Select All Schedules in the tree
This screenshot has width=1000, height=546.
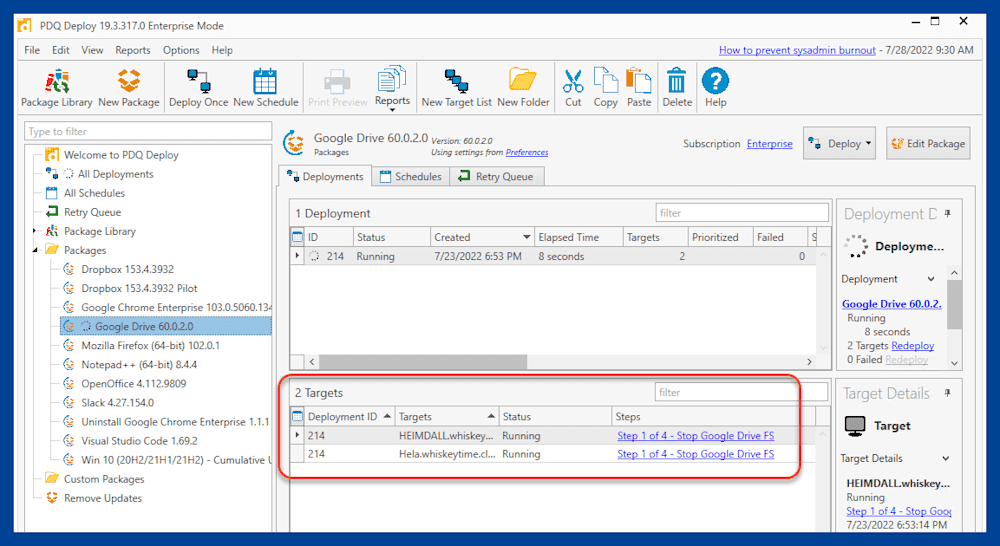(x=94, y=193)
